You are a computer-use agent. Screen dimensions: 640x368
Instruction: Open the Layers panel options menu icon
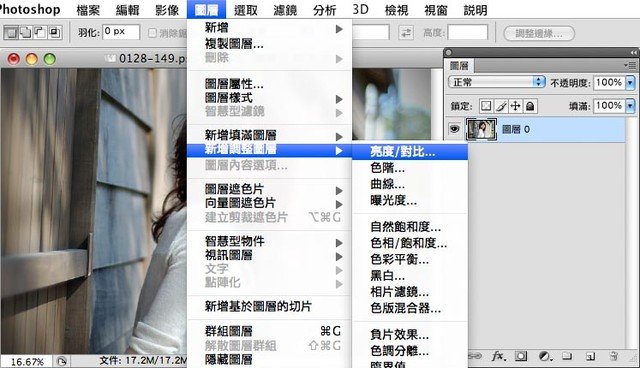tap(630, 65)
